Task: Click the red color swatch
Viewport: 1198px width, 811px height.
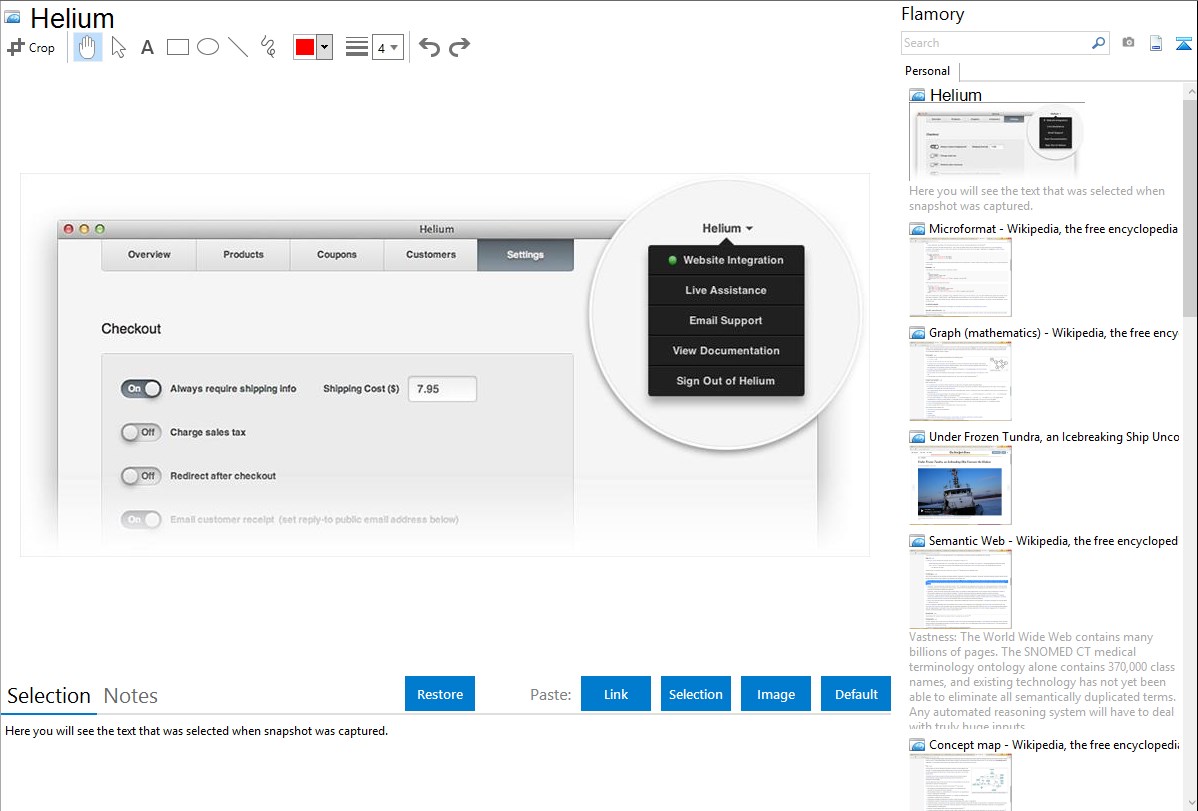Action: 305,47
